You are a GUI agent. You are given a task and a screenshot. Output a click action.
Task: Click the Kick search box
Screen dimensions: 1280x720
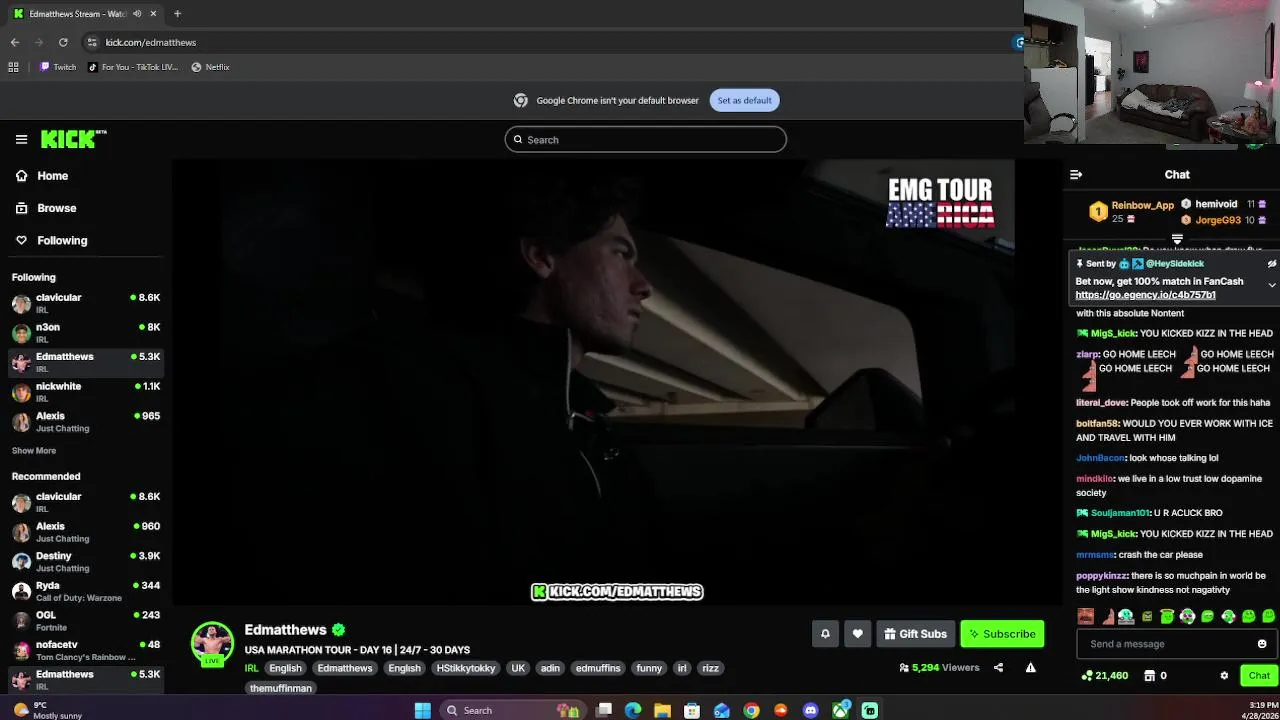[x=645, y=140]
